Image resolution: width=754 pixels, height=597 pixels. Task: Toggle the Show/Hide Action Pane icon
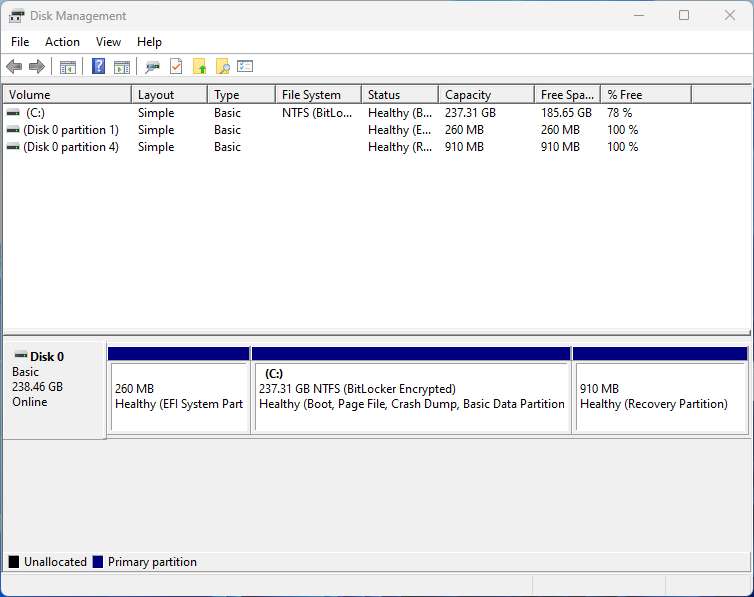122,67
